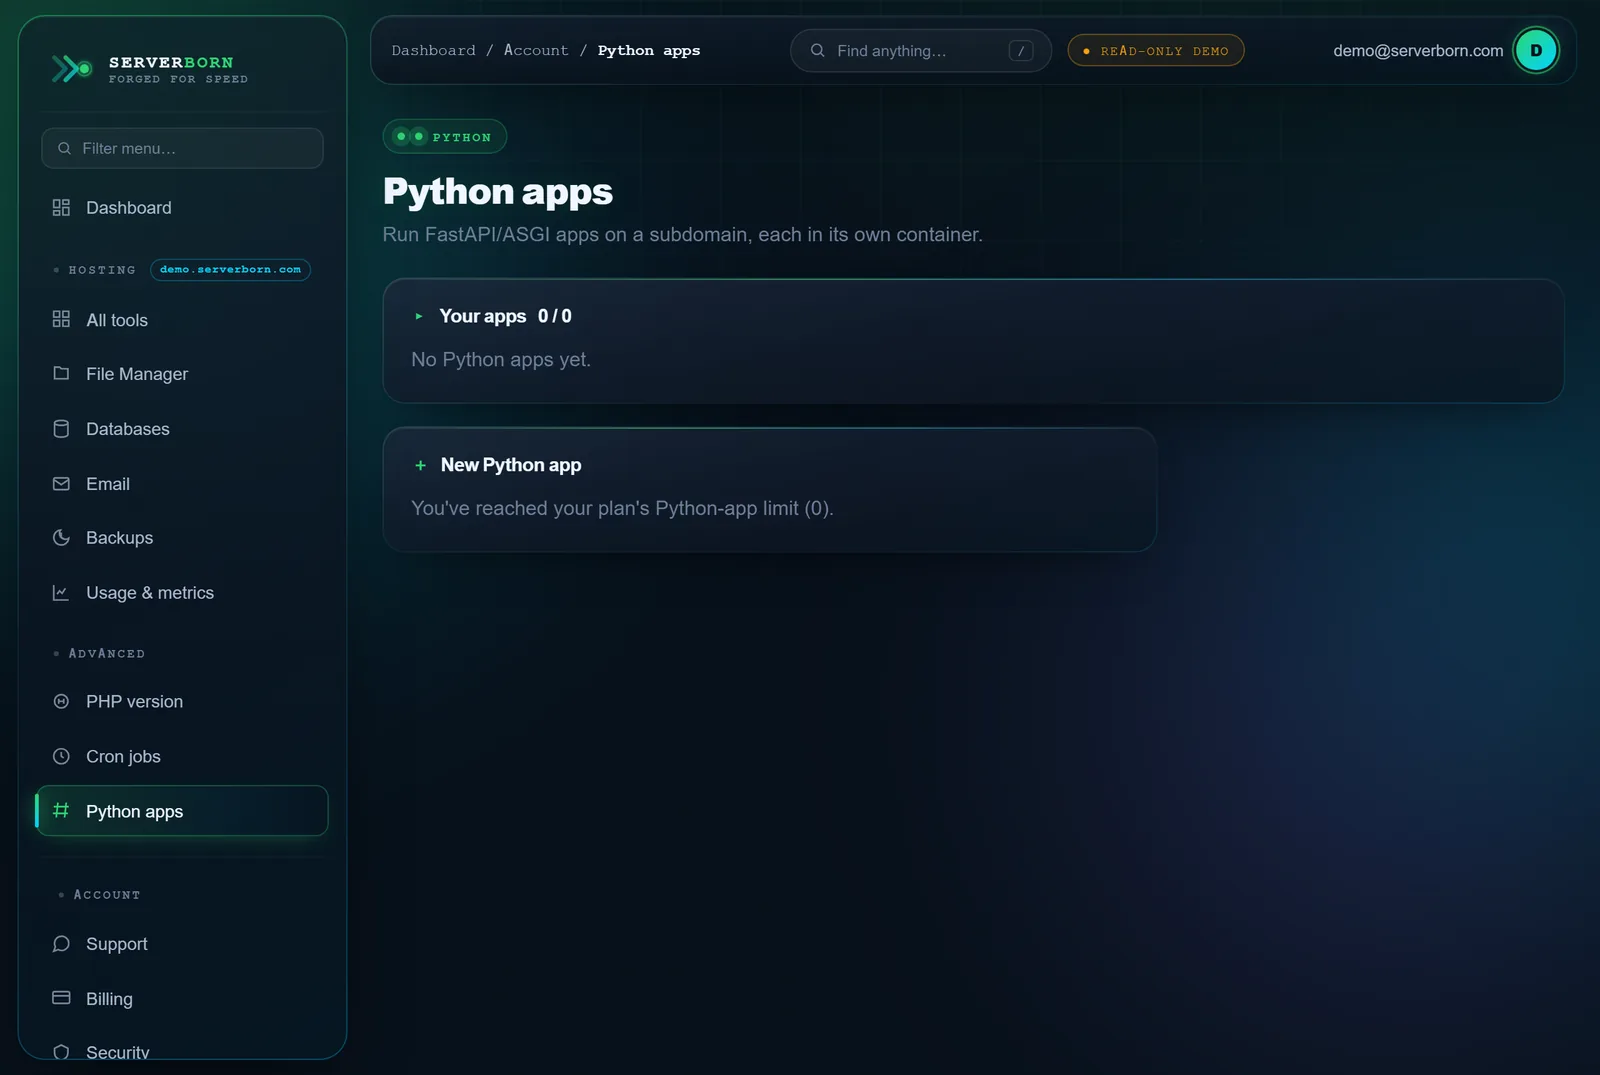The image size is (1600, 1075).
Task: Open Dashboard in the sidebar
Action: pos(182,207)
